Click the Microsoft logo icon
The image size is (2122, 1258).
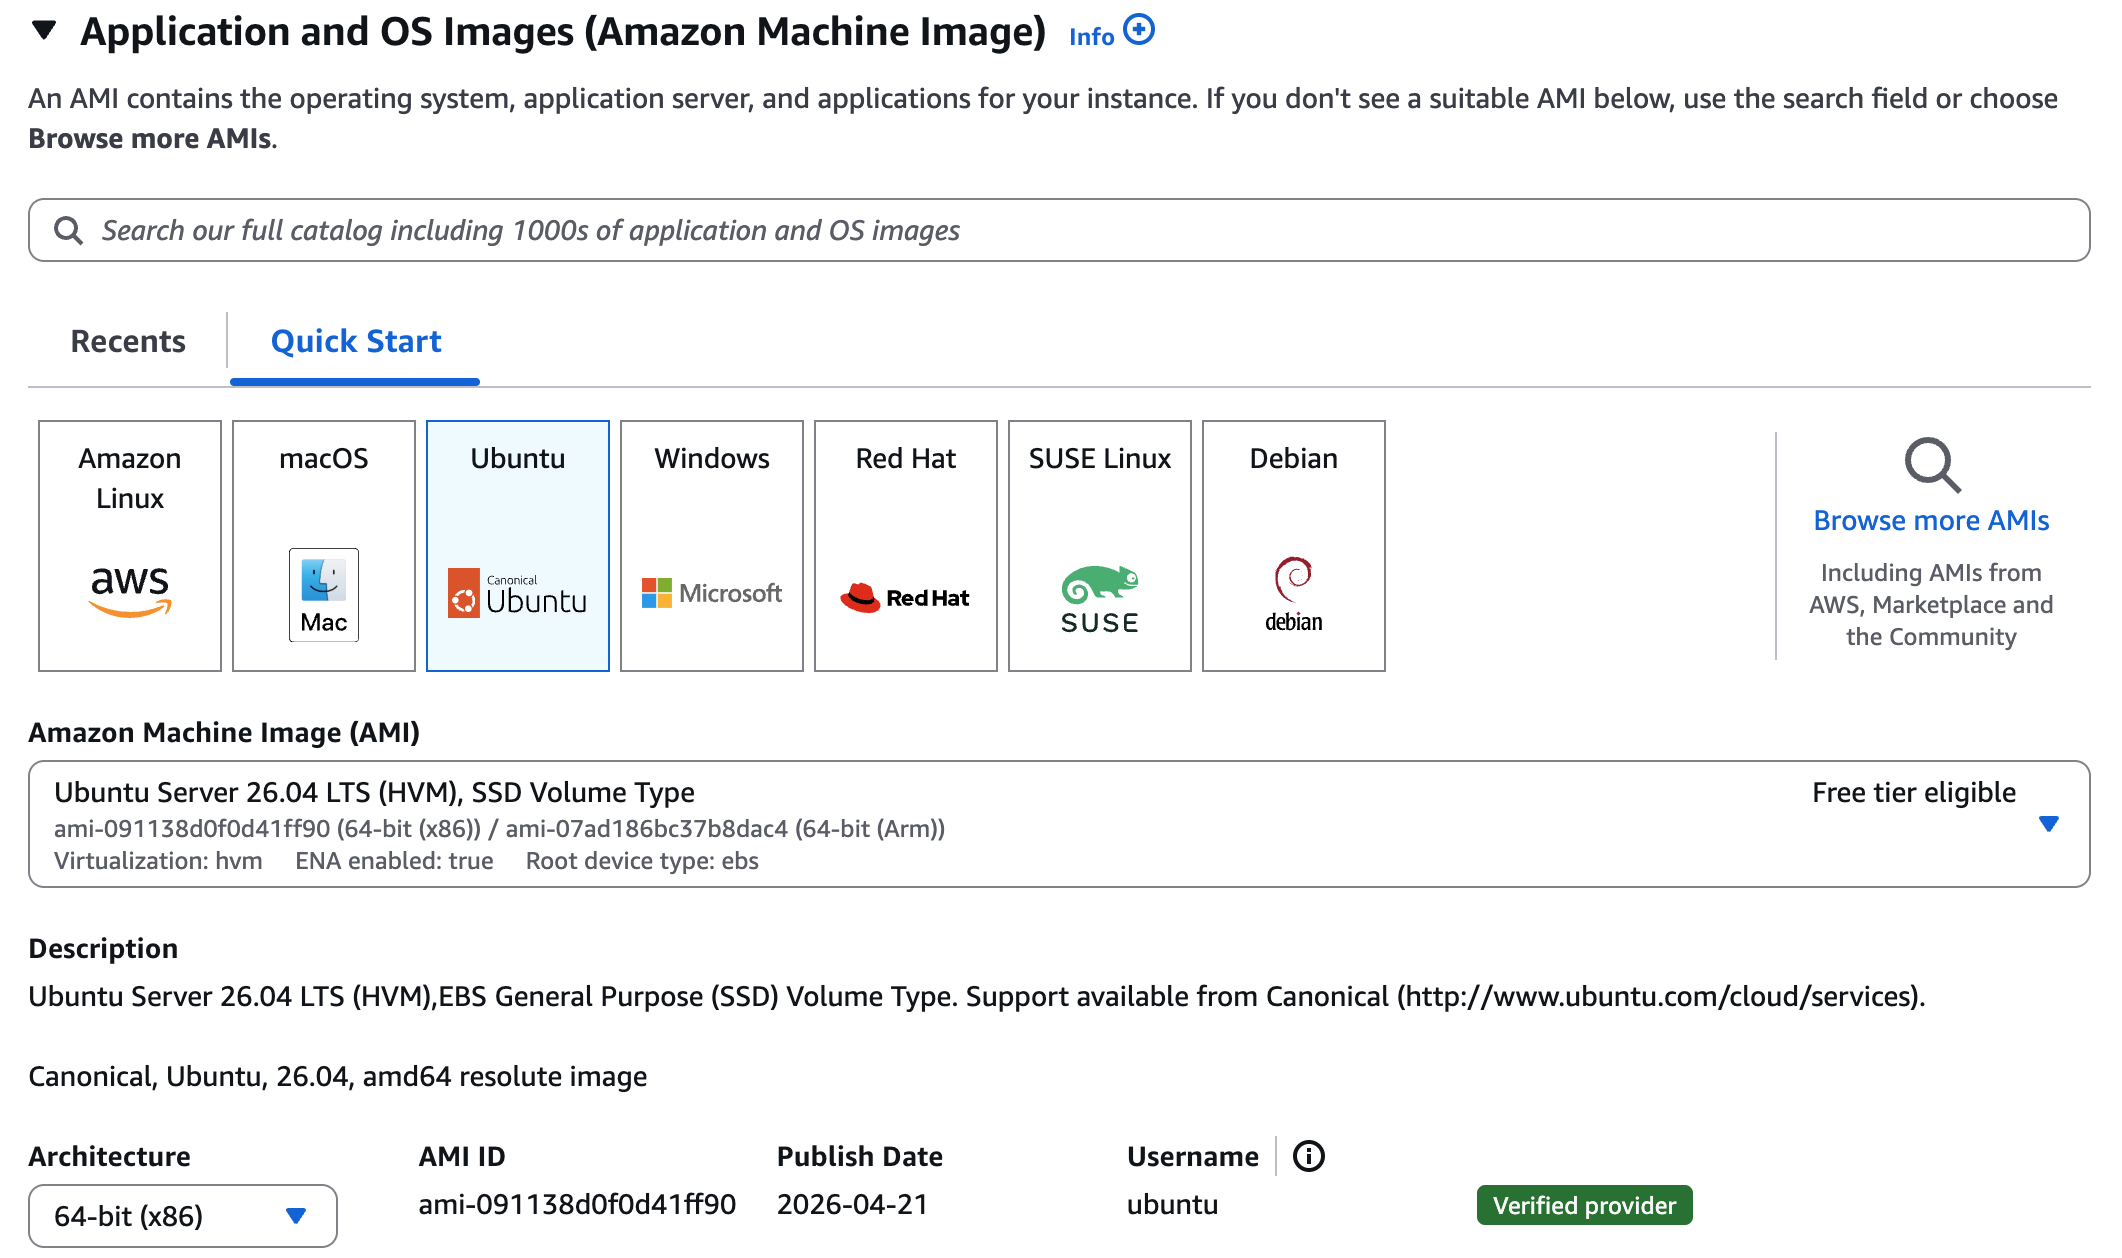(712, 593)
